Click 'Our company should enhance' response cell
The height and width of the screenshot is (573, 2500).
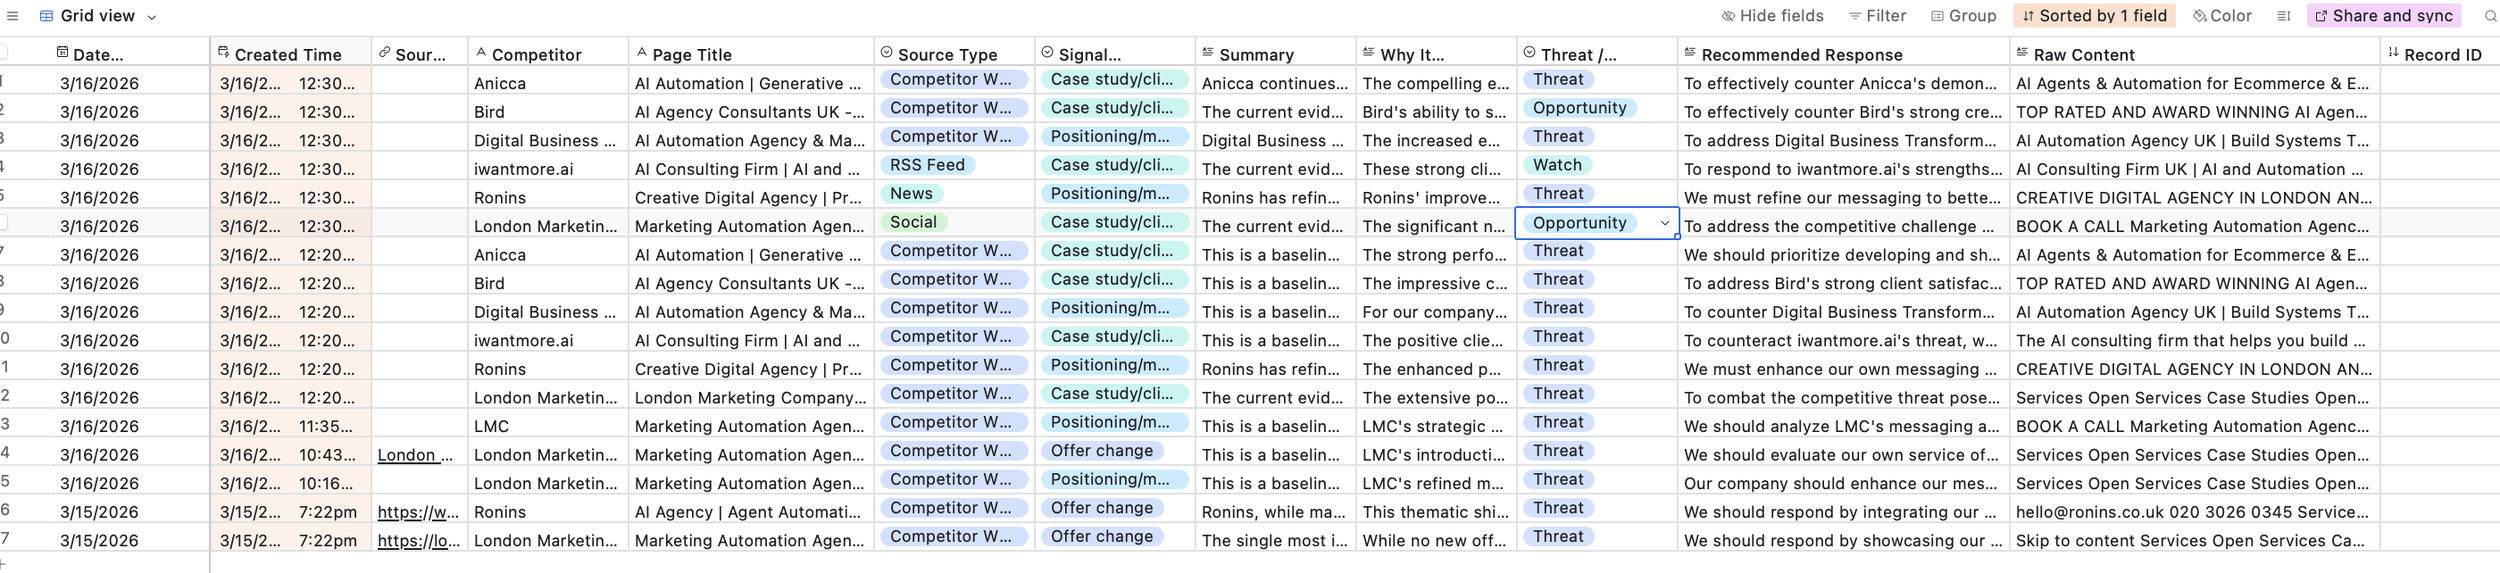click(x=1843, y=483)
